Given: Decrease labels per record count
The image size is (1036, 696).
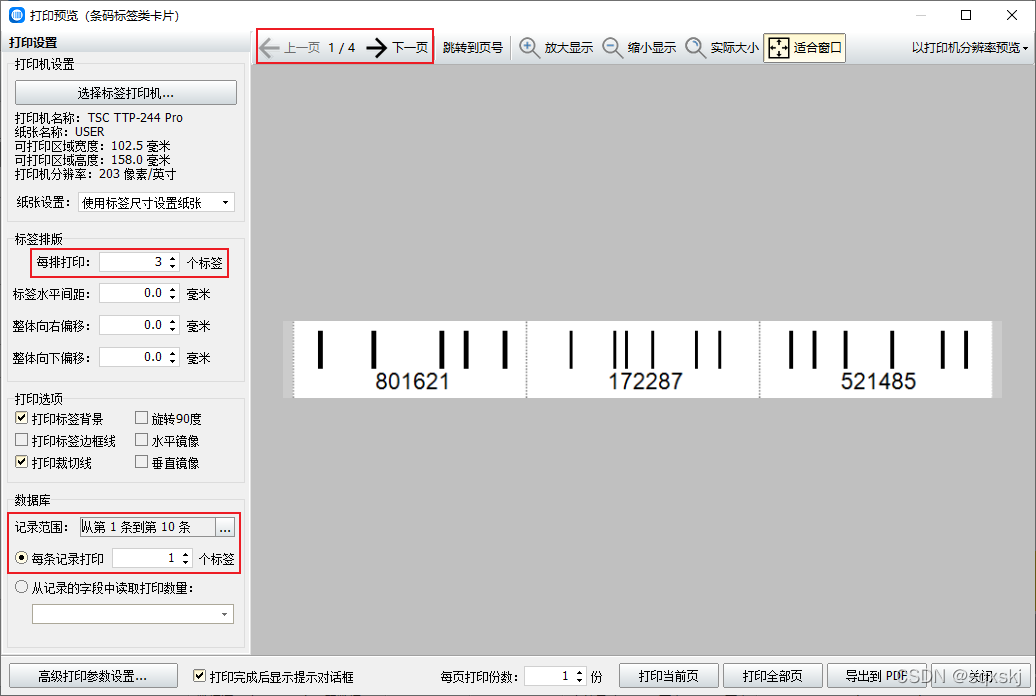Looking at the screenshot, I should tap(186, 562).
